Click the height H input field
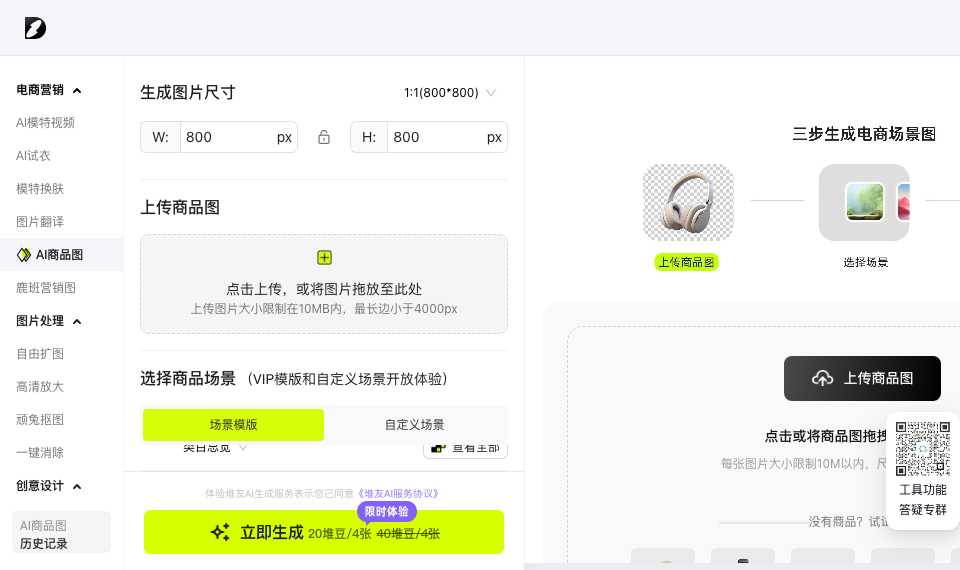The width and height of the screenshot is (960, 570). [x=429, y=137]
